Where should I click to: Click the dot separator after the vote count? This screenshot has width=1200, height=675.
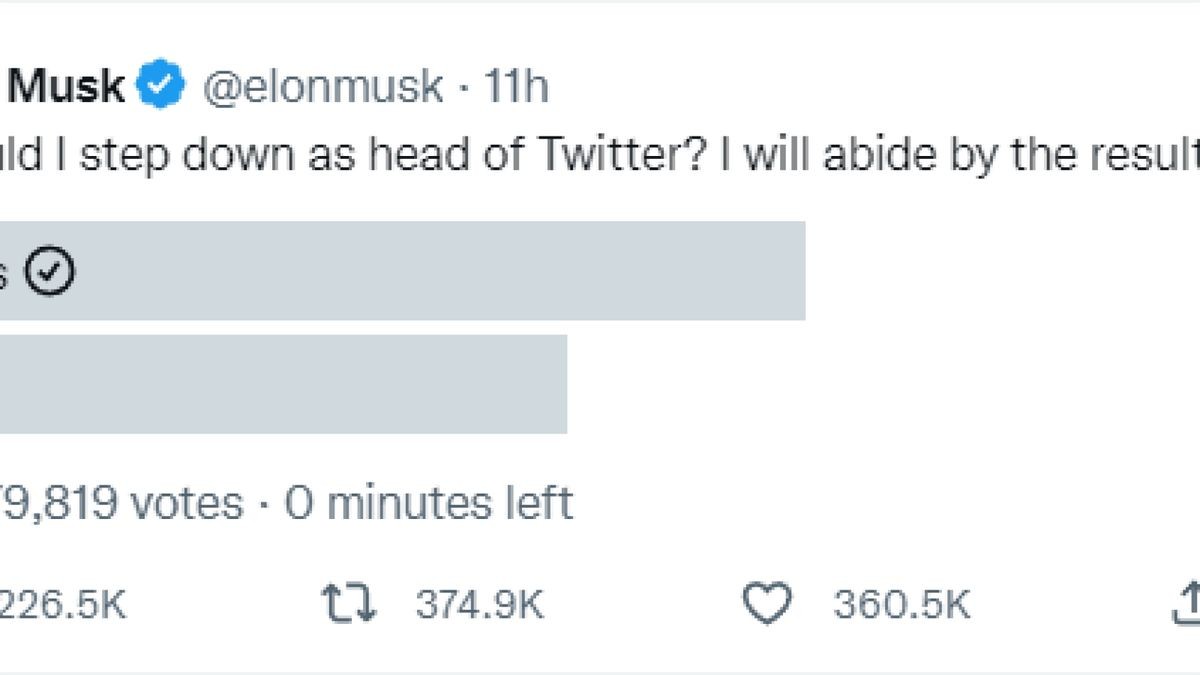[x=263, y=503]
